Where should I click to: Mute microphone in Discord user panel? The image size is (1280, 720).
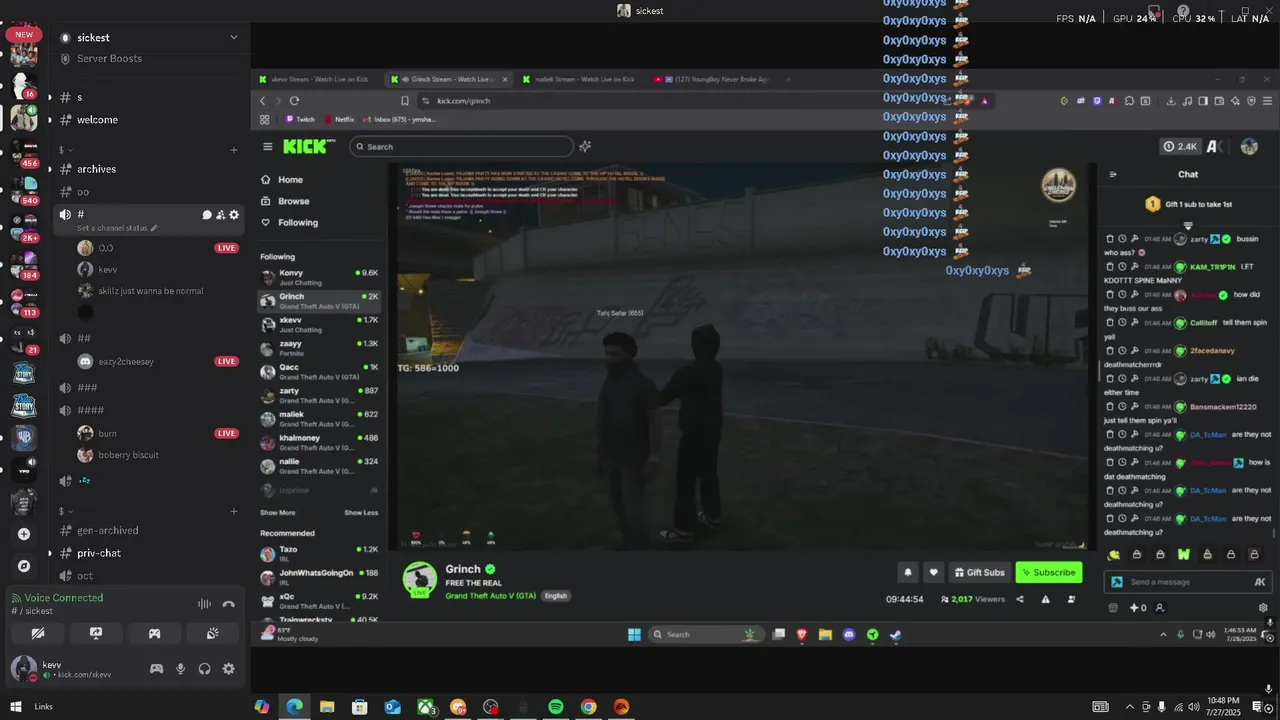pyautogui.click(x=181, y=669)
